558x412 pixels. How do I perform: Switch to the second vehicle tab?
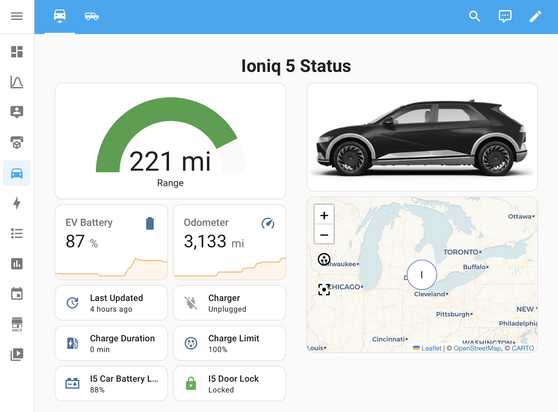pos(92,16)
